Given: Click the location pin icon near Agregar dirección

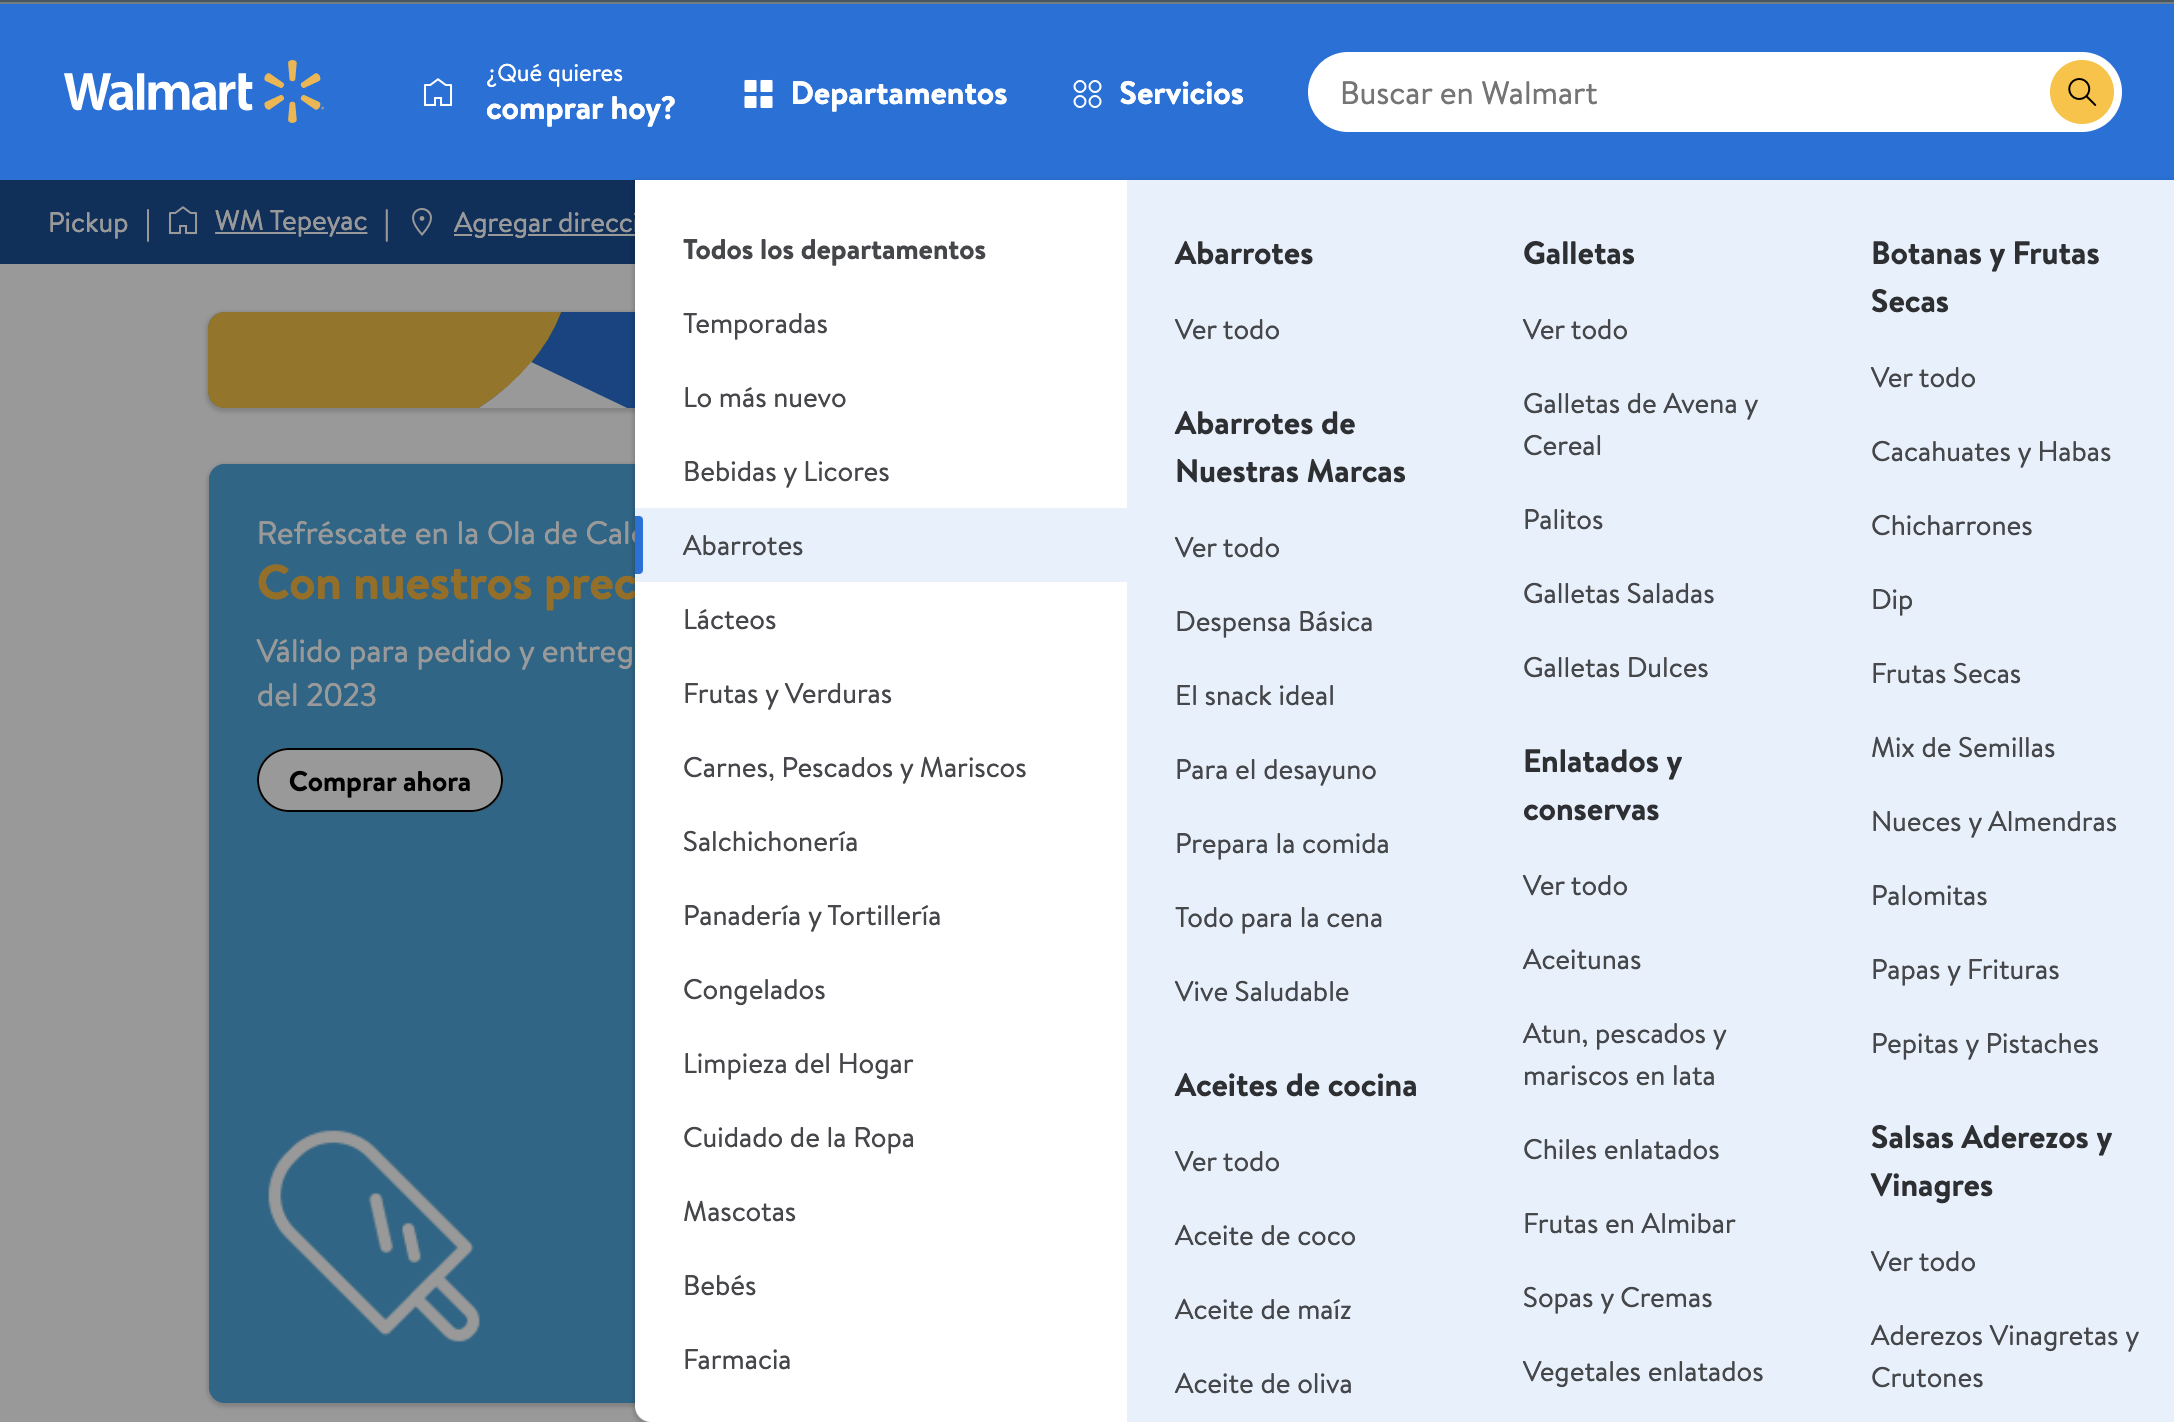Looking at the screenshot, I should 422,222.
